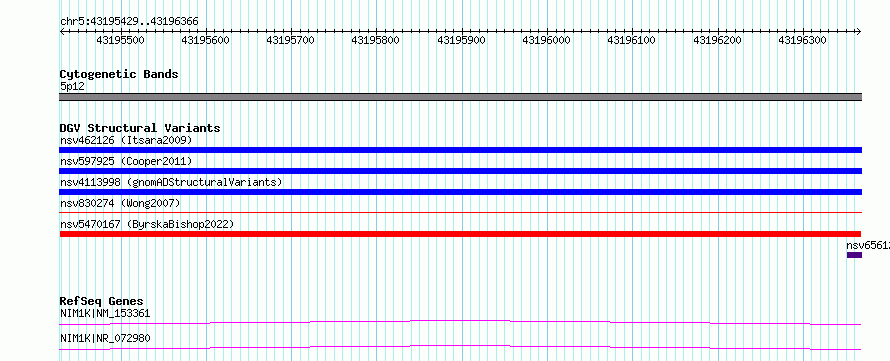Click ruler position 43195600
Screen dimensions: 890x361
tap(205, 40)
